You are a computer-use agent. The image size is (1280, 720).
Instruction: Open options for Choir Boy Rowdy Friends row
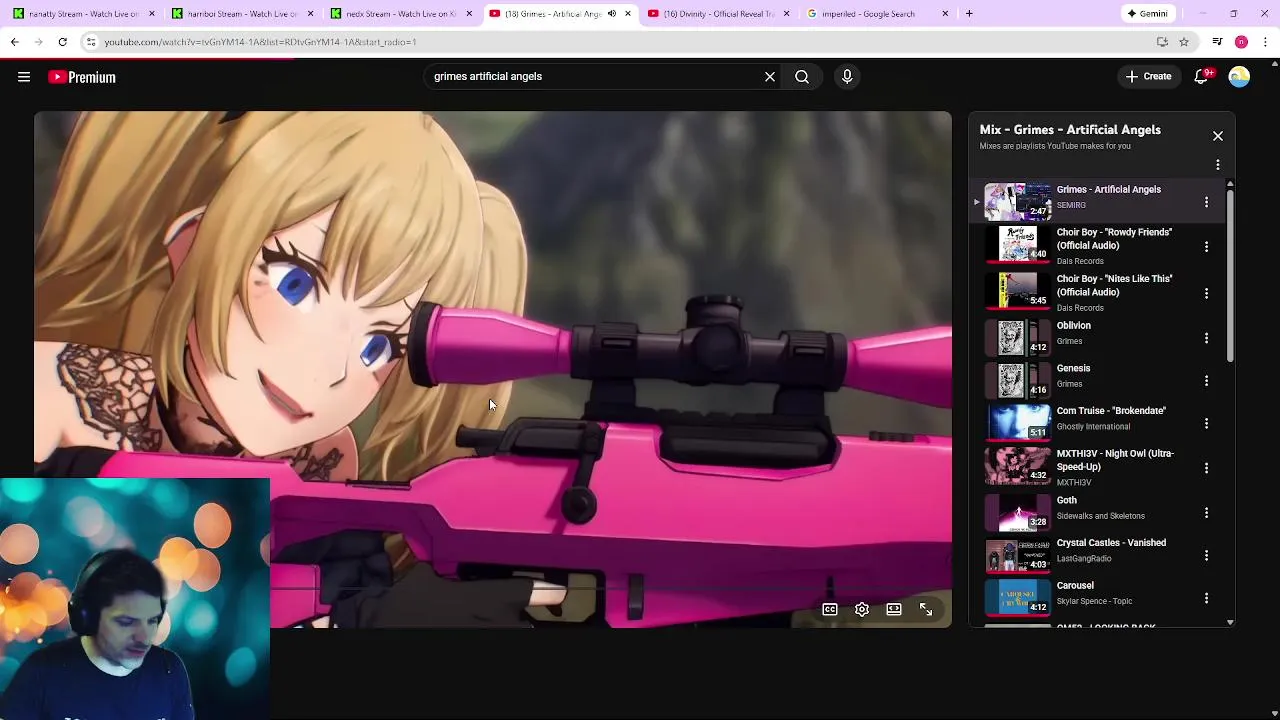pyautogui.click(x=1206, y=246)
